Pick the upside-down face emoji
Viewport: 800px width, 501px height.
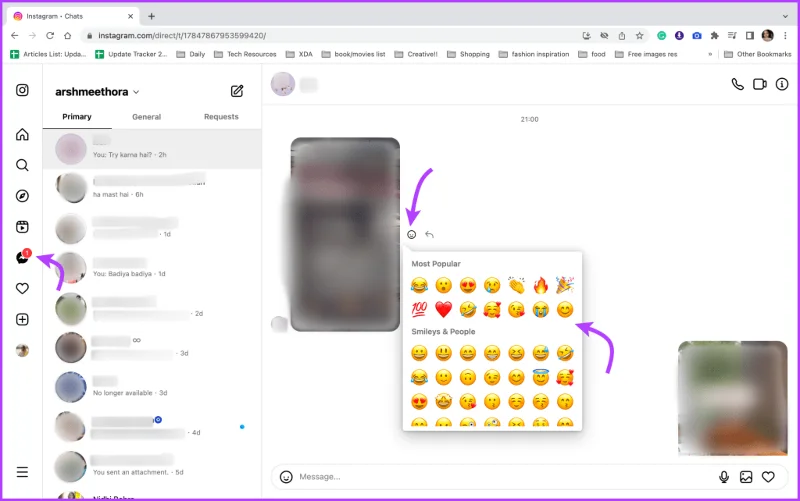pos(467,377)
